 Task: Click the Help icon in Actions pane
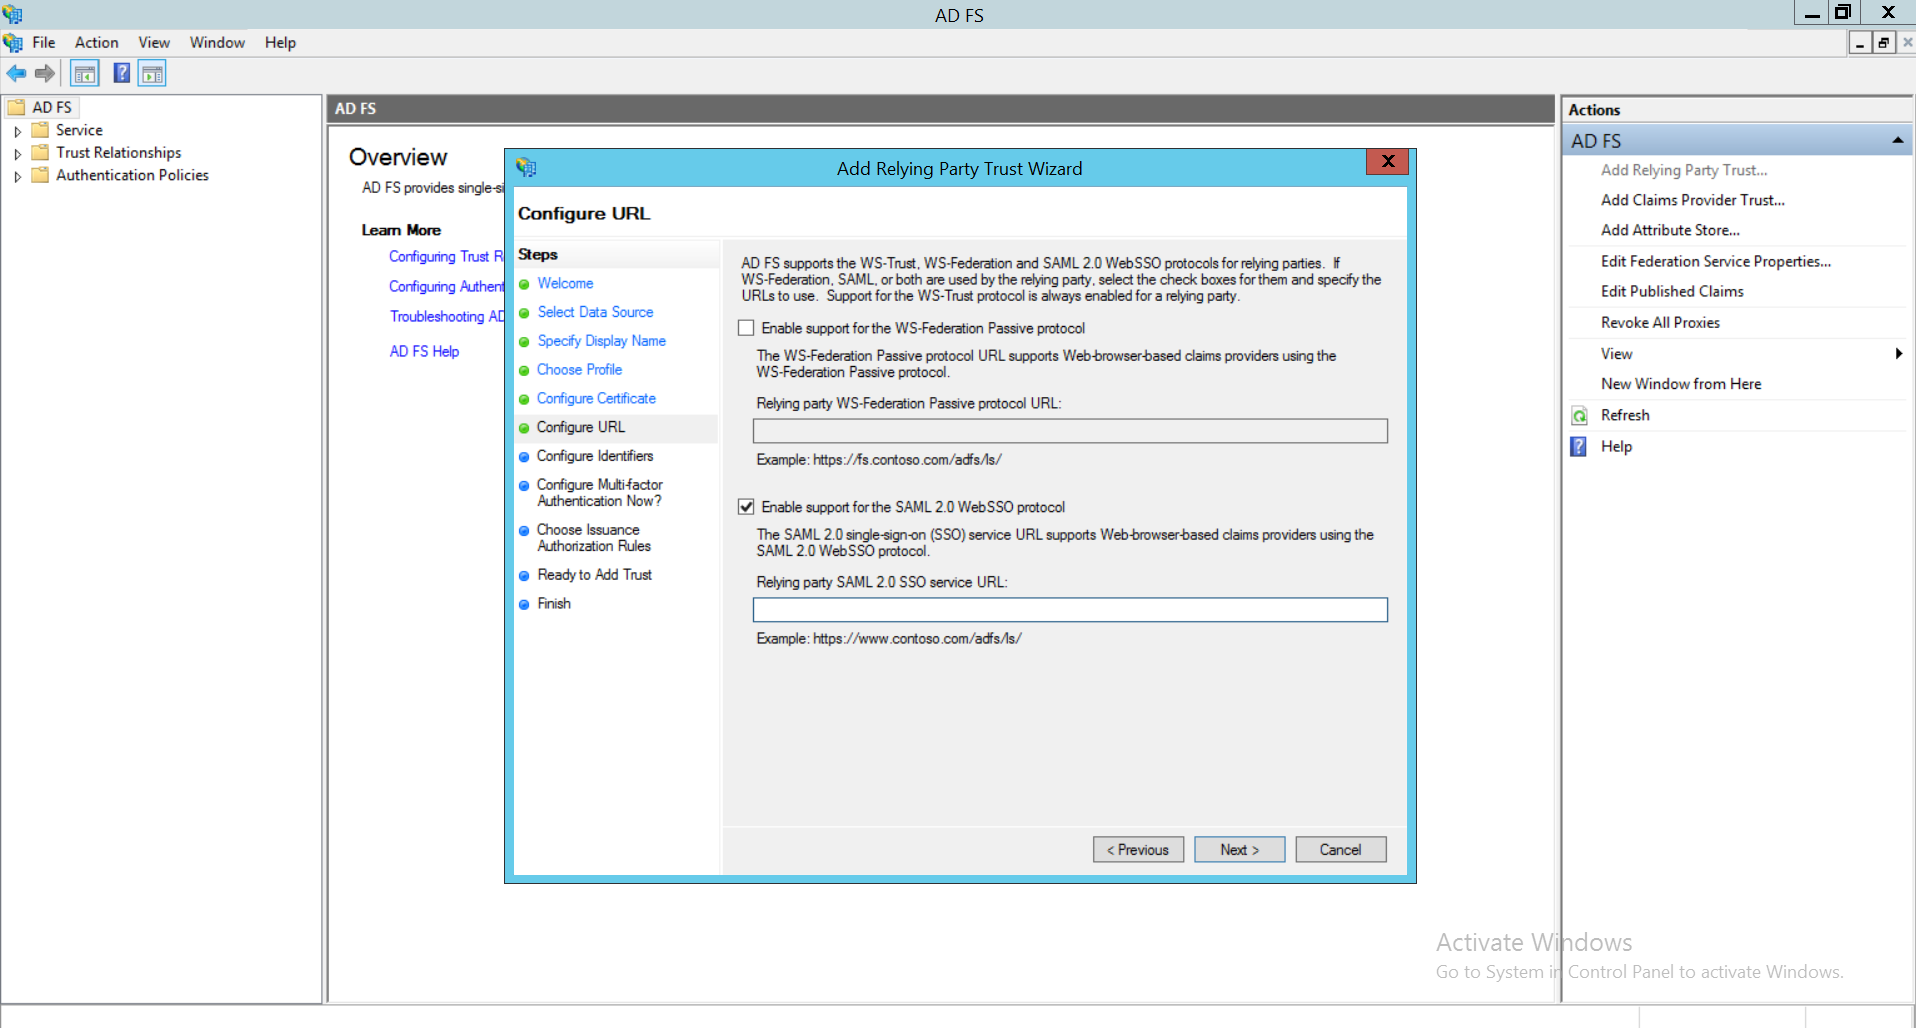1579,447
